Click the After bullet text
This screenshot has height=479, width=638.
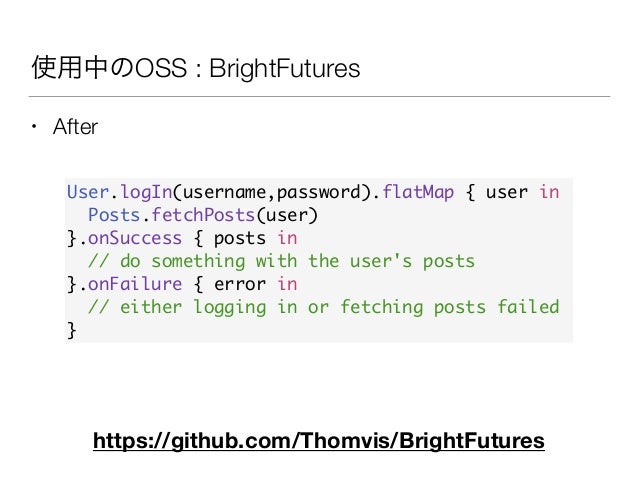tap(75, 127)
